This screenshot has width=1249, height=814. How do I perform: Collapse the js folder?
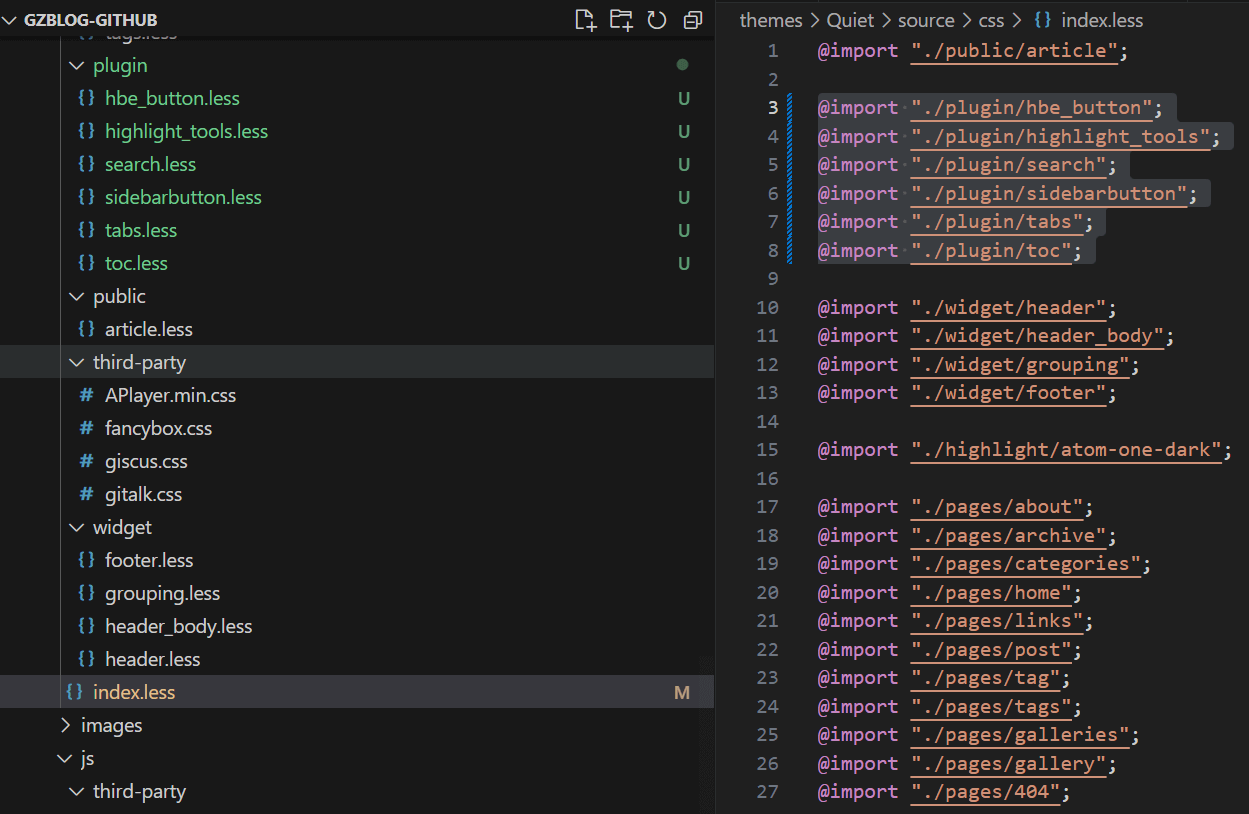click(65, 758)
